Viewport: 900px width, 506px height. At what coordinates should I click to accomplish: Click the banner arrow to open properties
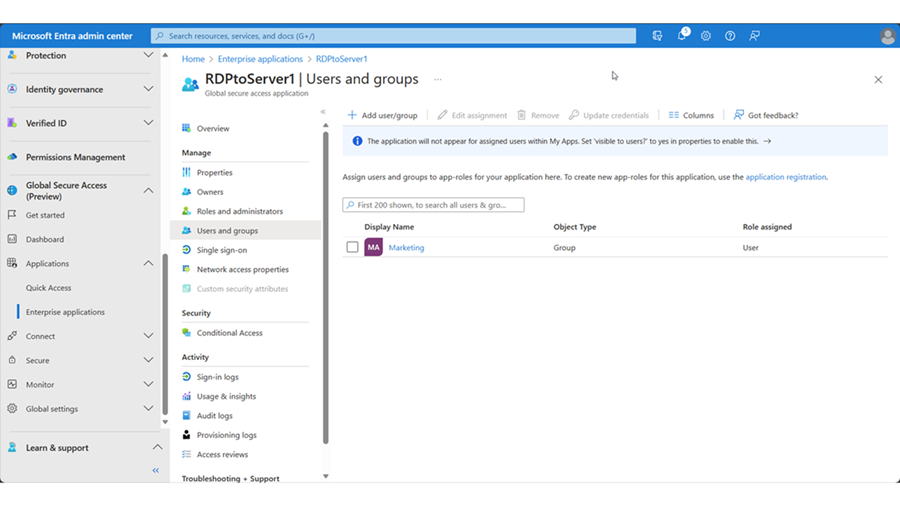point(767,141)
